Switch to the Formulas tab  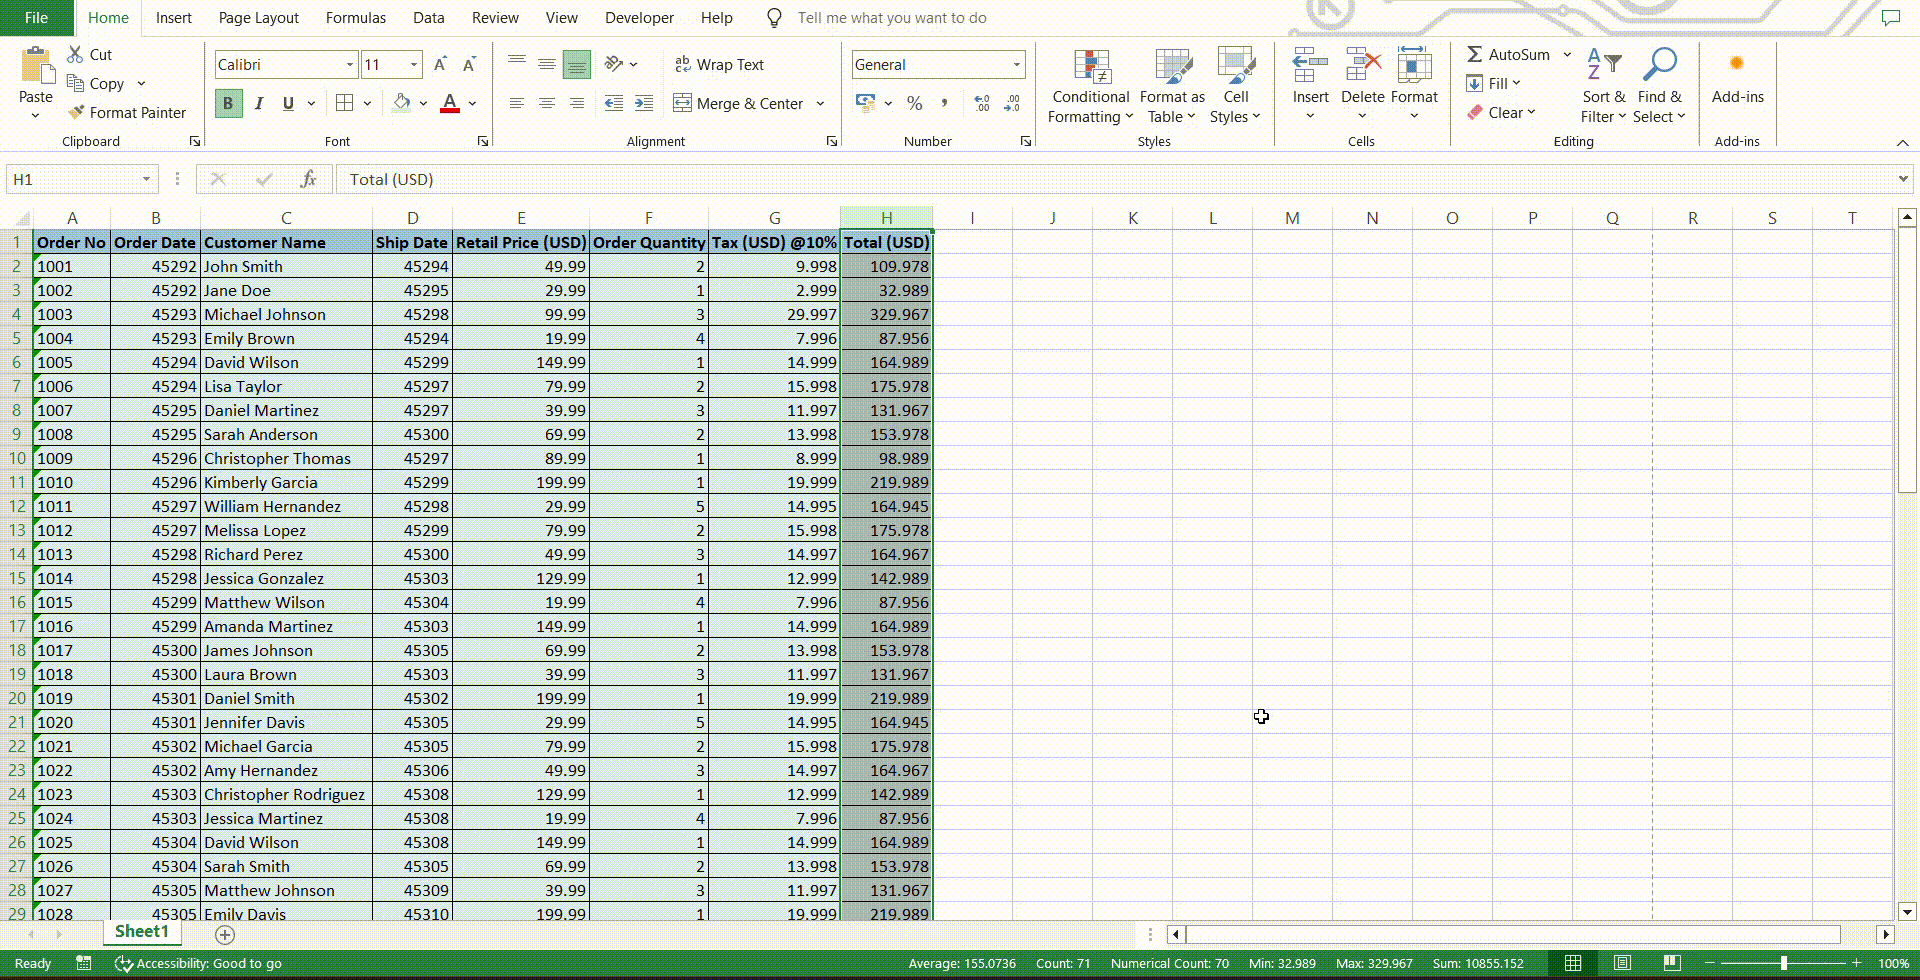pyautogui.click(x=355, y=18)
